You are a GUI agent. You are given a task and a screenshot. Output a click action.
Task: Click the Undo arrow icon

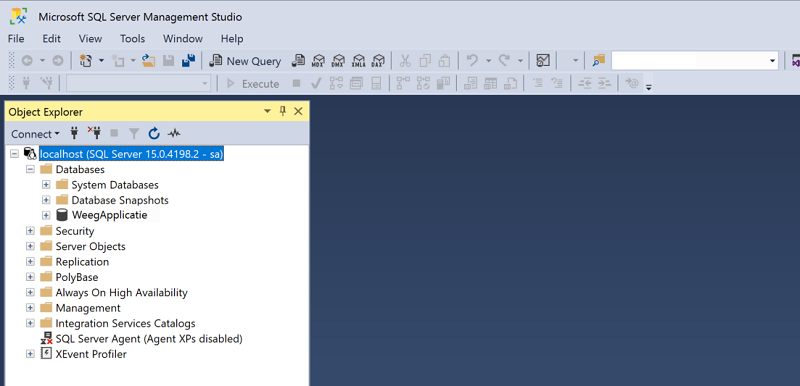472,61
